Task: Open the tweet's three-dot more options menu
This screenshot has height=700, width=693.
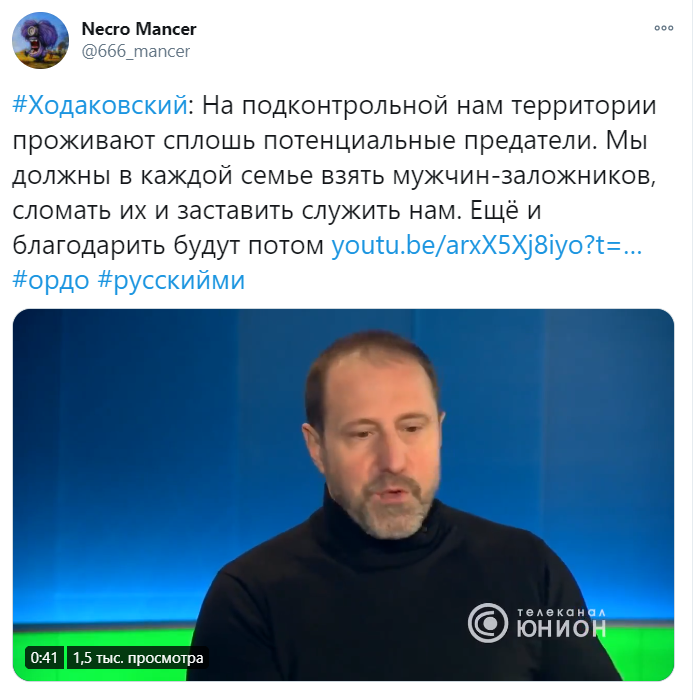Action: tap(664, 28)
